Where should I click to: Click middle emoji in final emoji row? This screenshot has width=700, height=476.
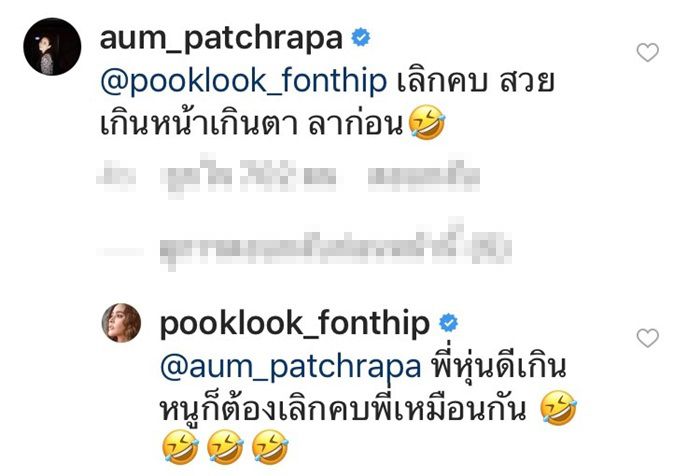[x=225, y=447]
